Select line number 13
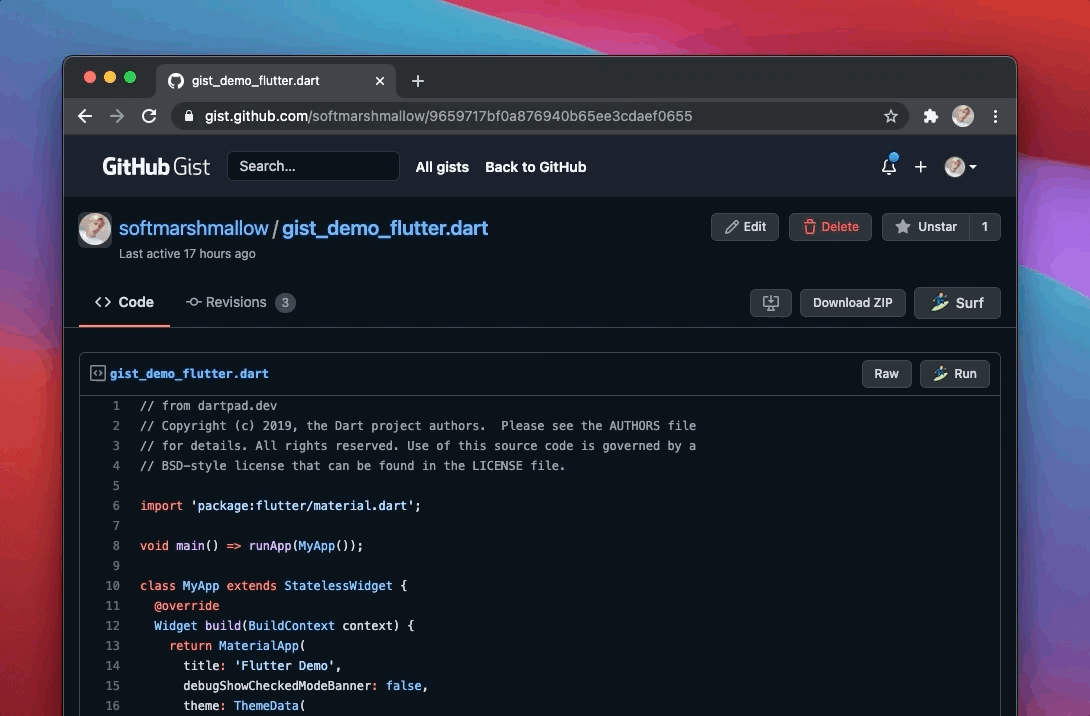The width and height of the screenshot is (1090, 716). pos(113,646)
